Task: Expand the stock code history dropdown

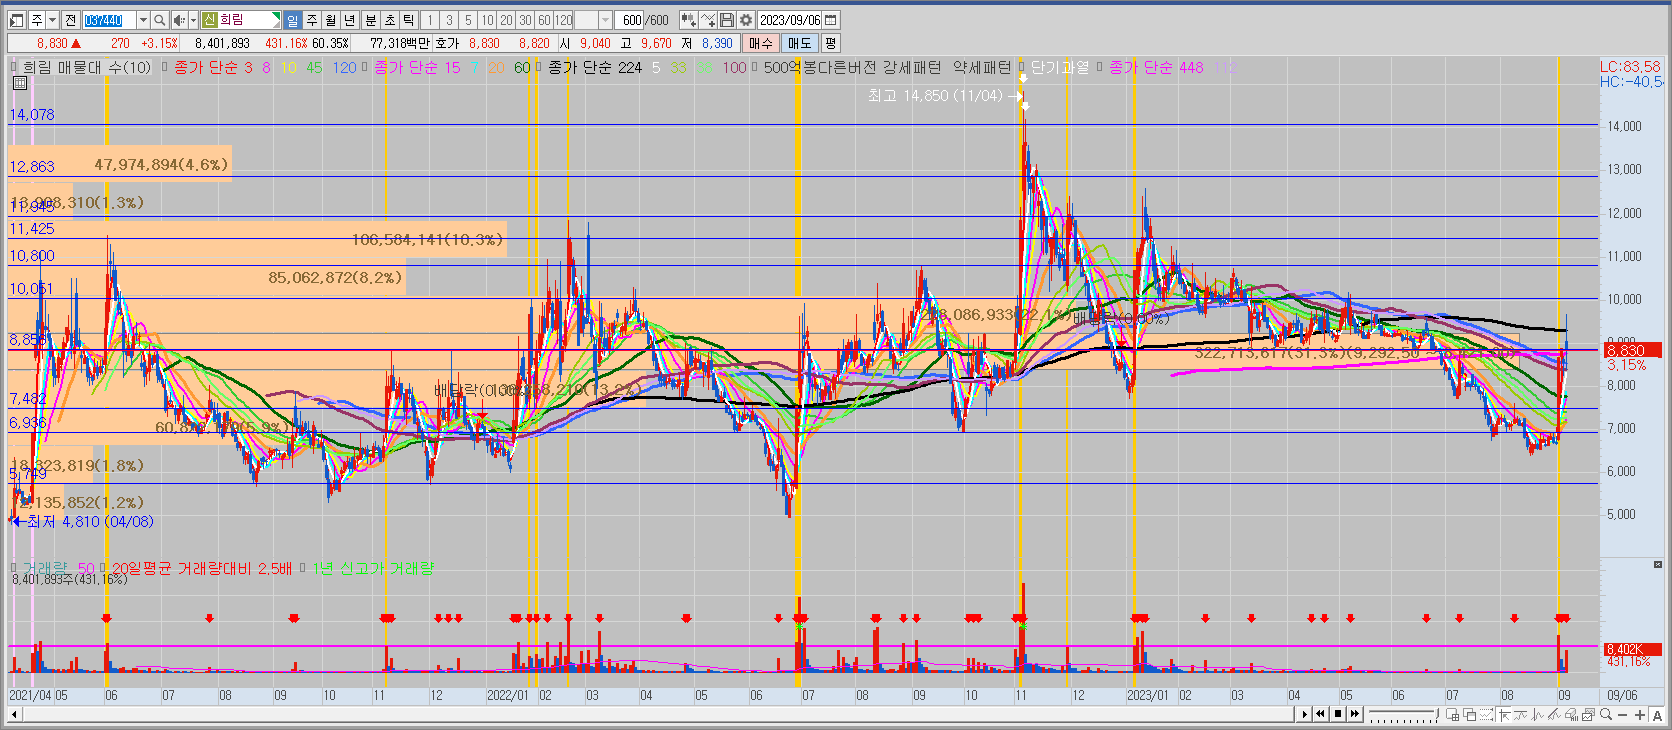Action: pos(143,20)
